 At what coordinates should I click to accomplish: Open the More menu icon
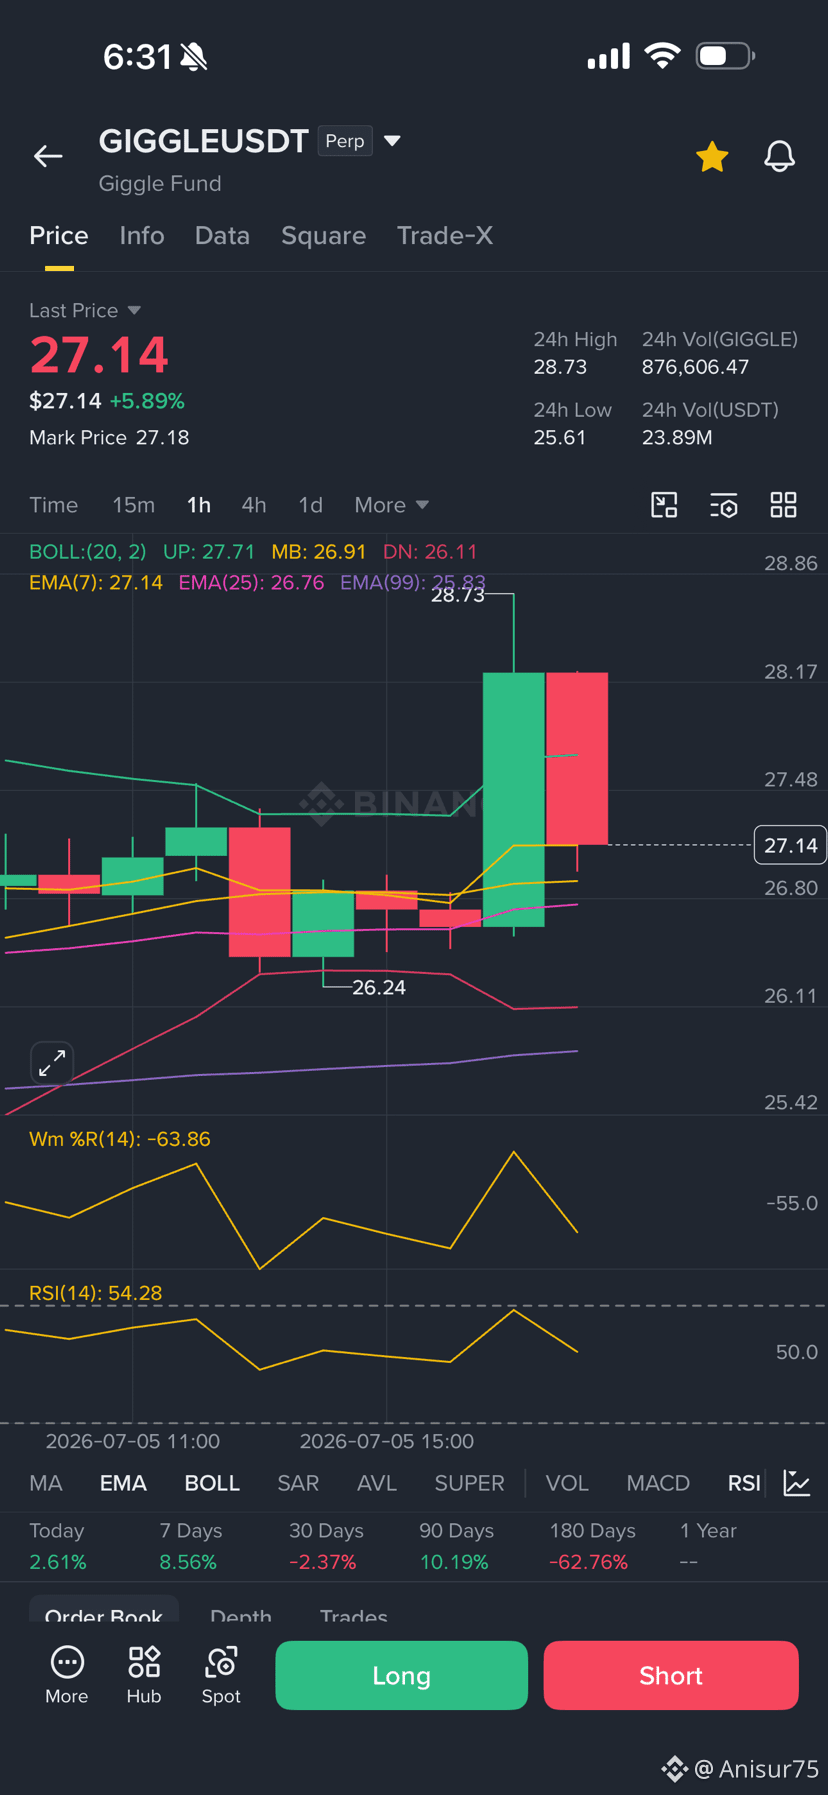tap(67, 1675)
